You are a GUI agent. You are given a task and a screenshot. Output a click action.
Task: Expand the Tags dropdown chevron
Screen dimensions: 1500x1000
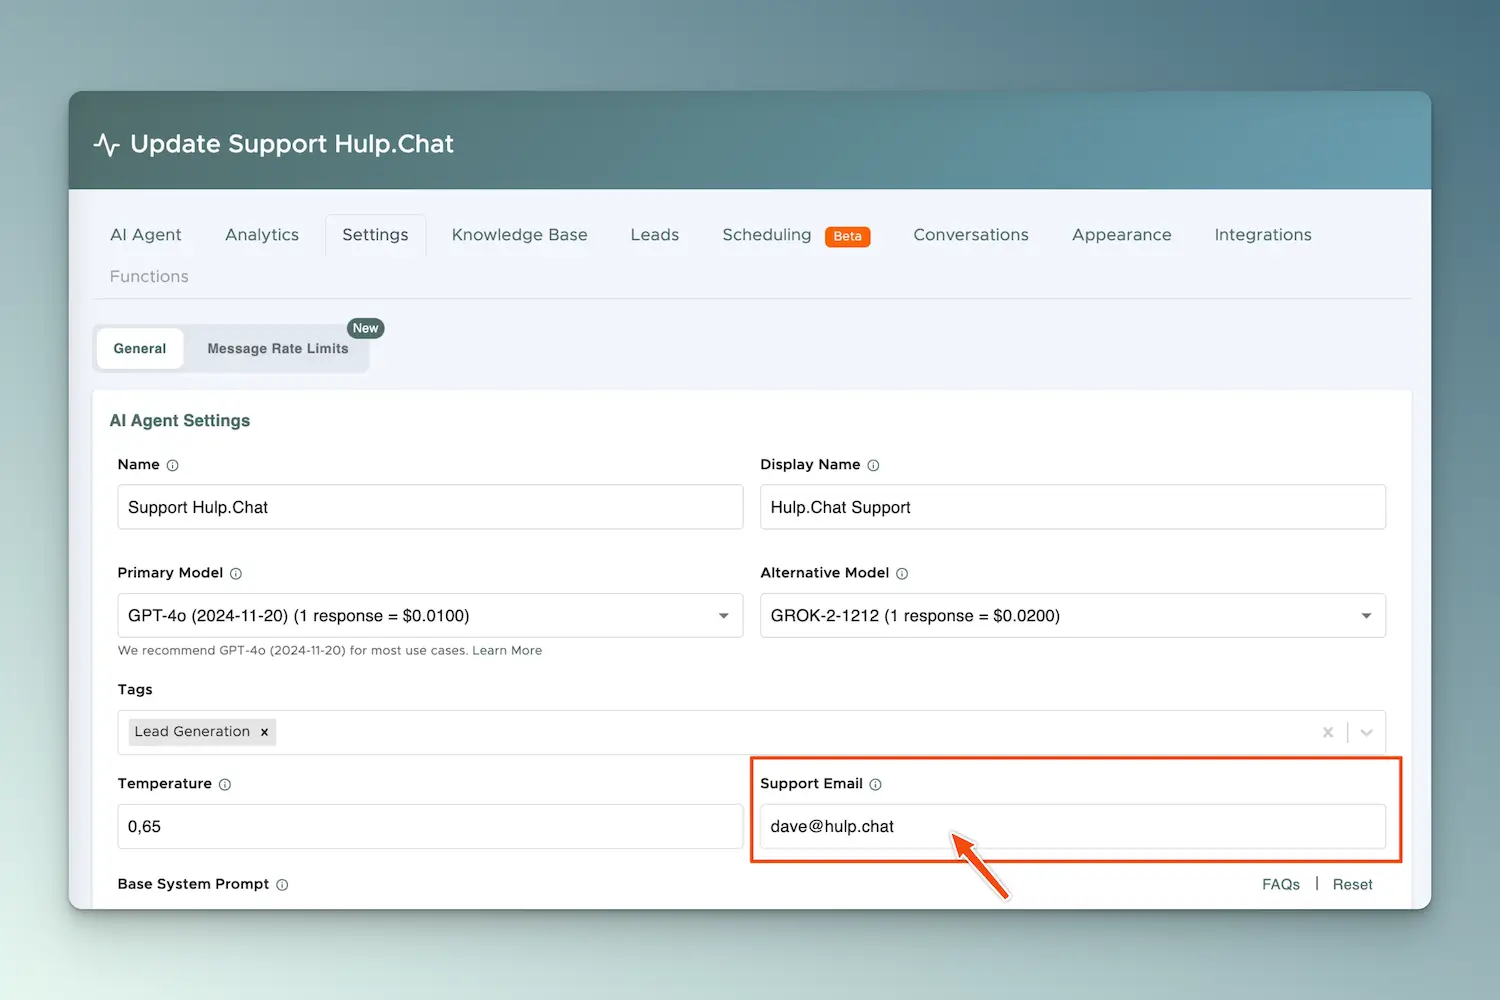[x=1366, y=732]
